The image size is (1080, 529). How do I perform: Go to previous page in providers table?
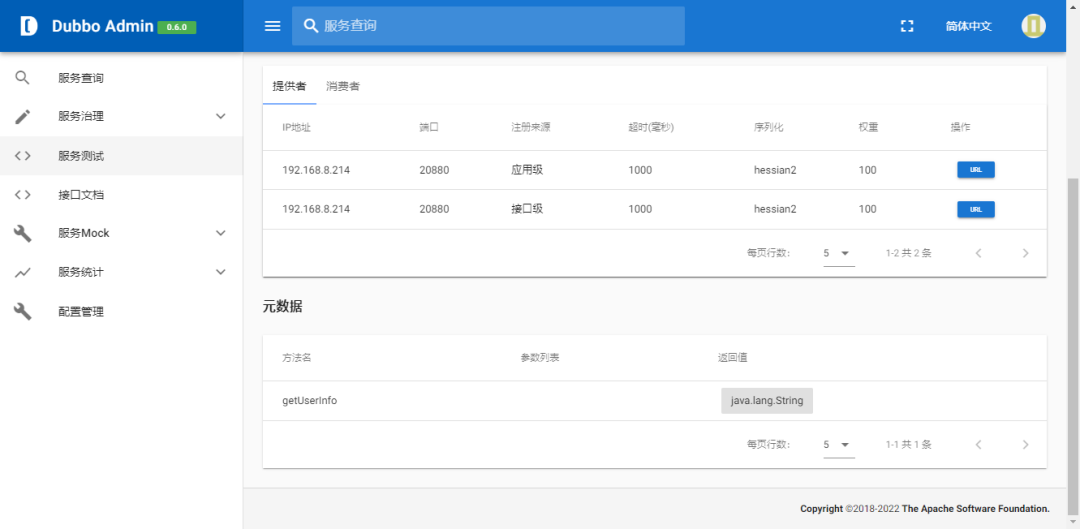978,253
